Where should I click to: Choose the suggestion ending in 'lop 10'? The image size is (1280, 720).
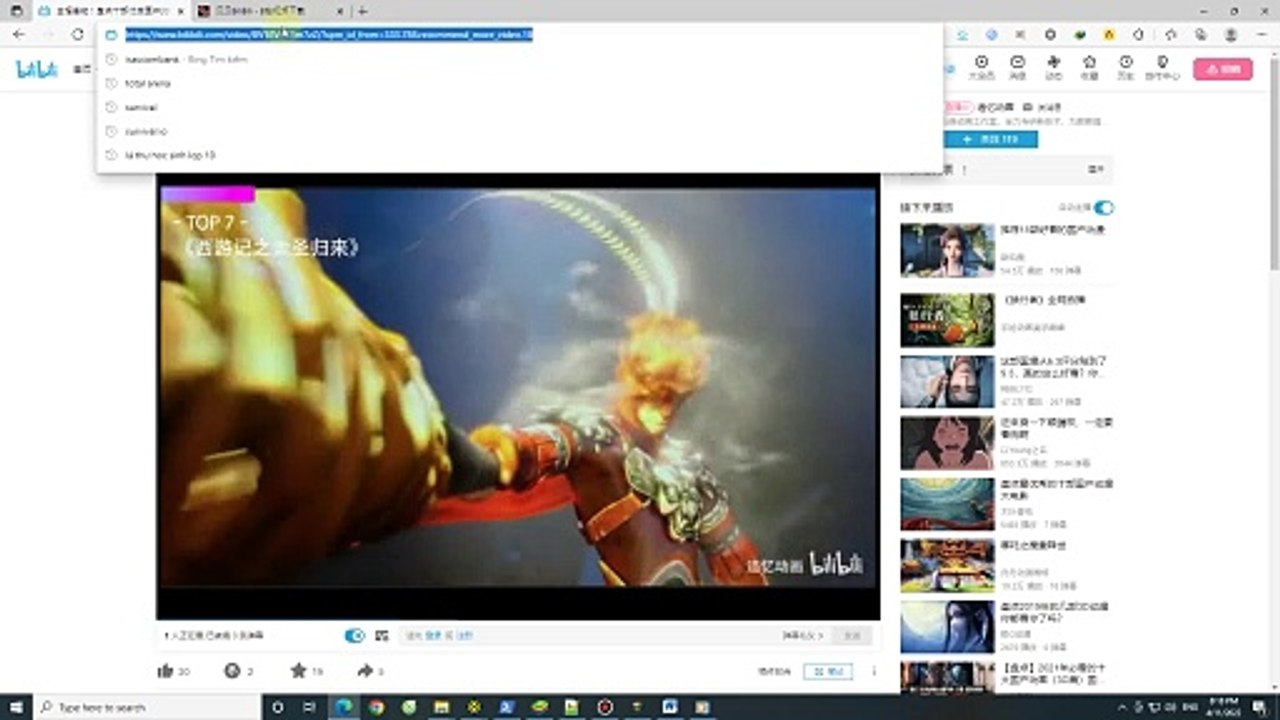click(x=519, y=155)
